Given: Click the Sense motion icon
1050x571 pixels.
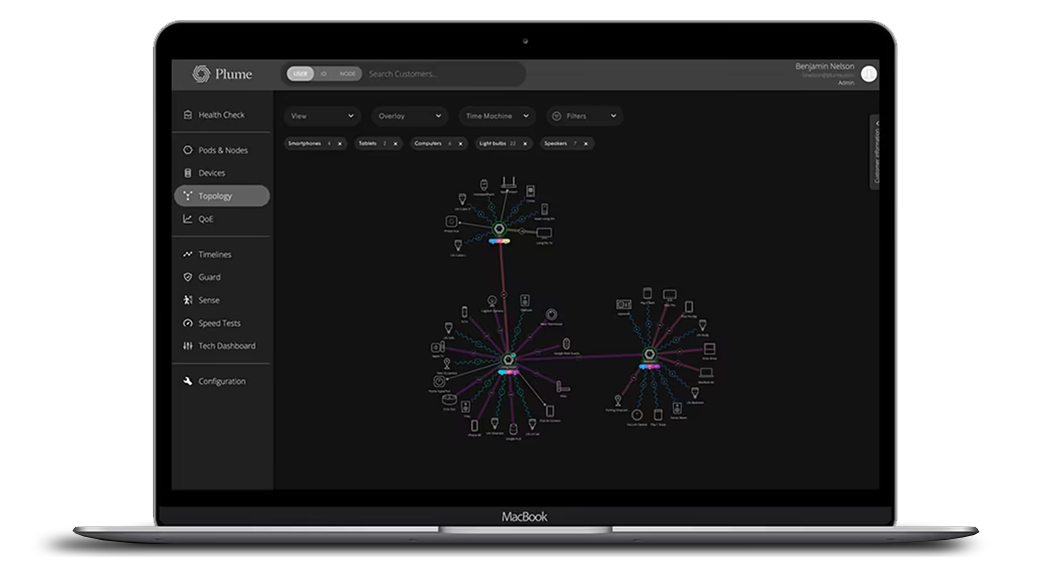Looking at the screenshot, I should [x=188, y=300].
